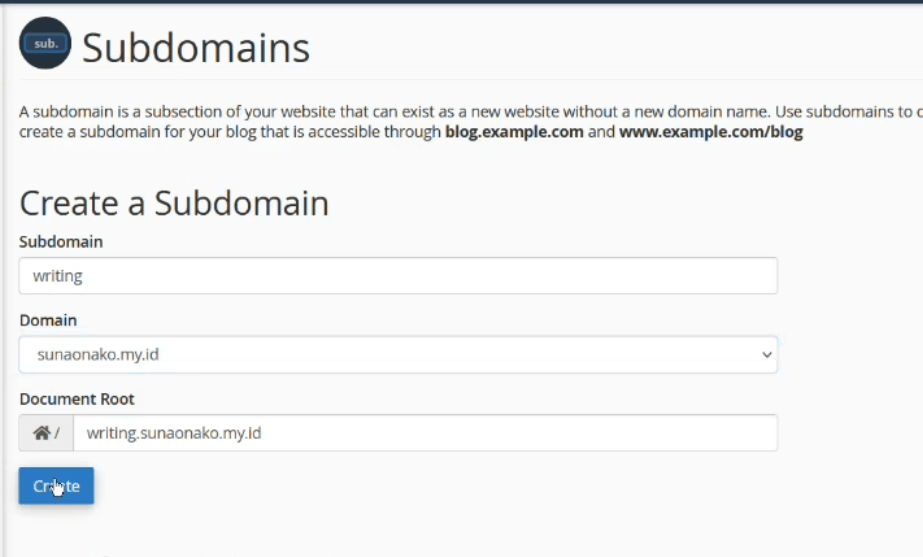Image resolution: width=923 pixels, height=557 pixels.
Task: Click the "Subdomain" field label
Action: point(61,242)
